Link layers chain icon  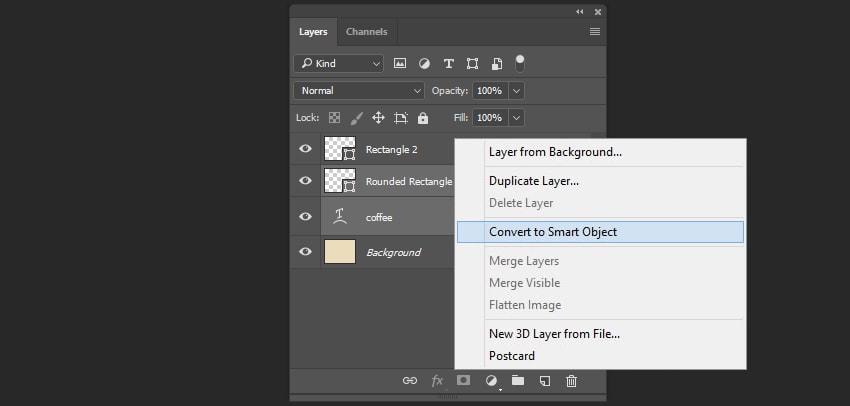[409, 381]
